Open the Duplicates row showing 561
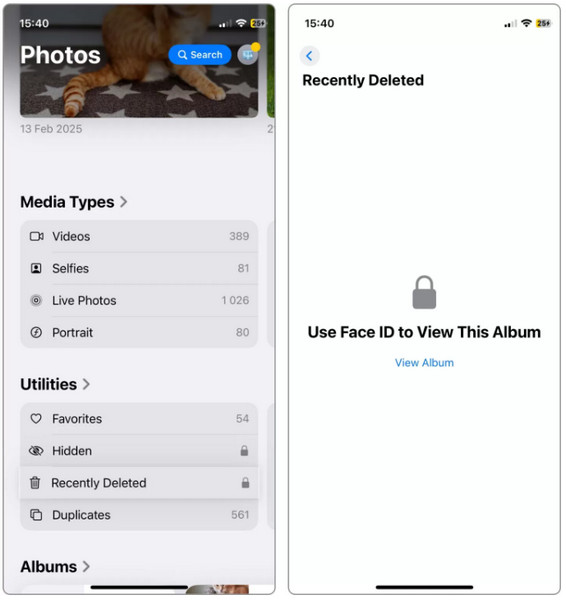 pos(139,515)
